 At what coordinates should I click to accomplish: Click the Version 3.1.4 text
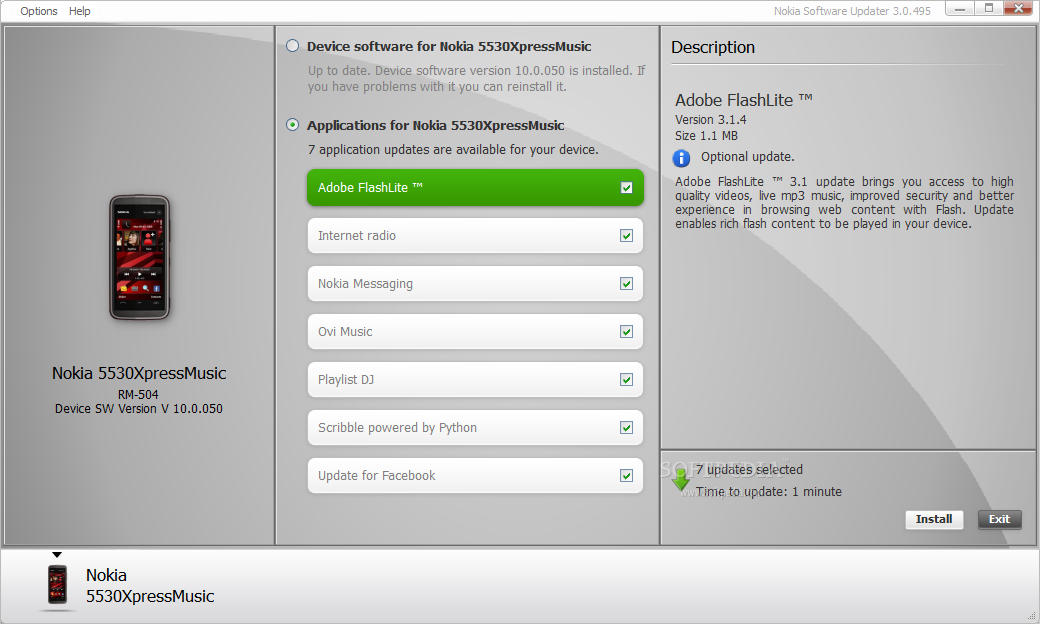tap(710, 119)
